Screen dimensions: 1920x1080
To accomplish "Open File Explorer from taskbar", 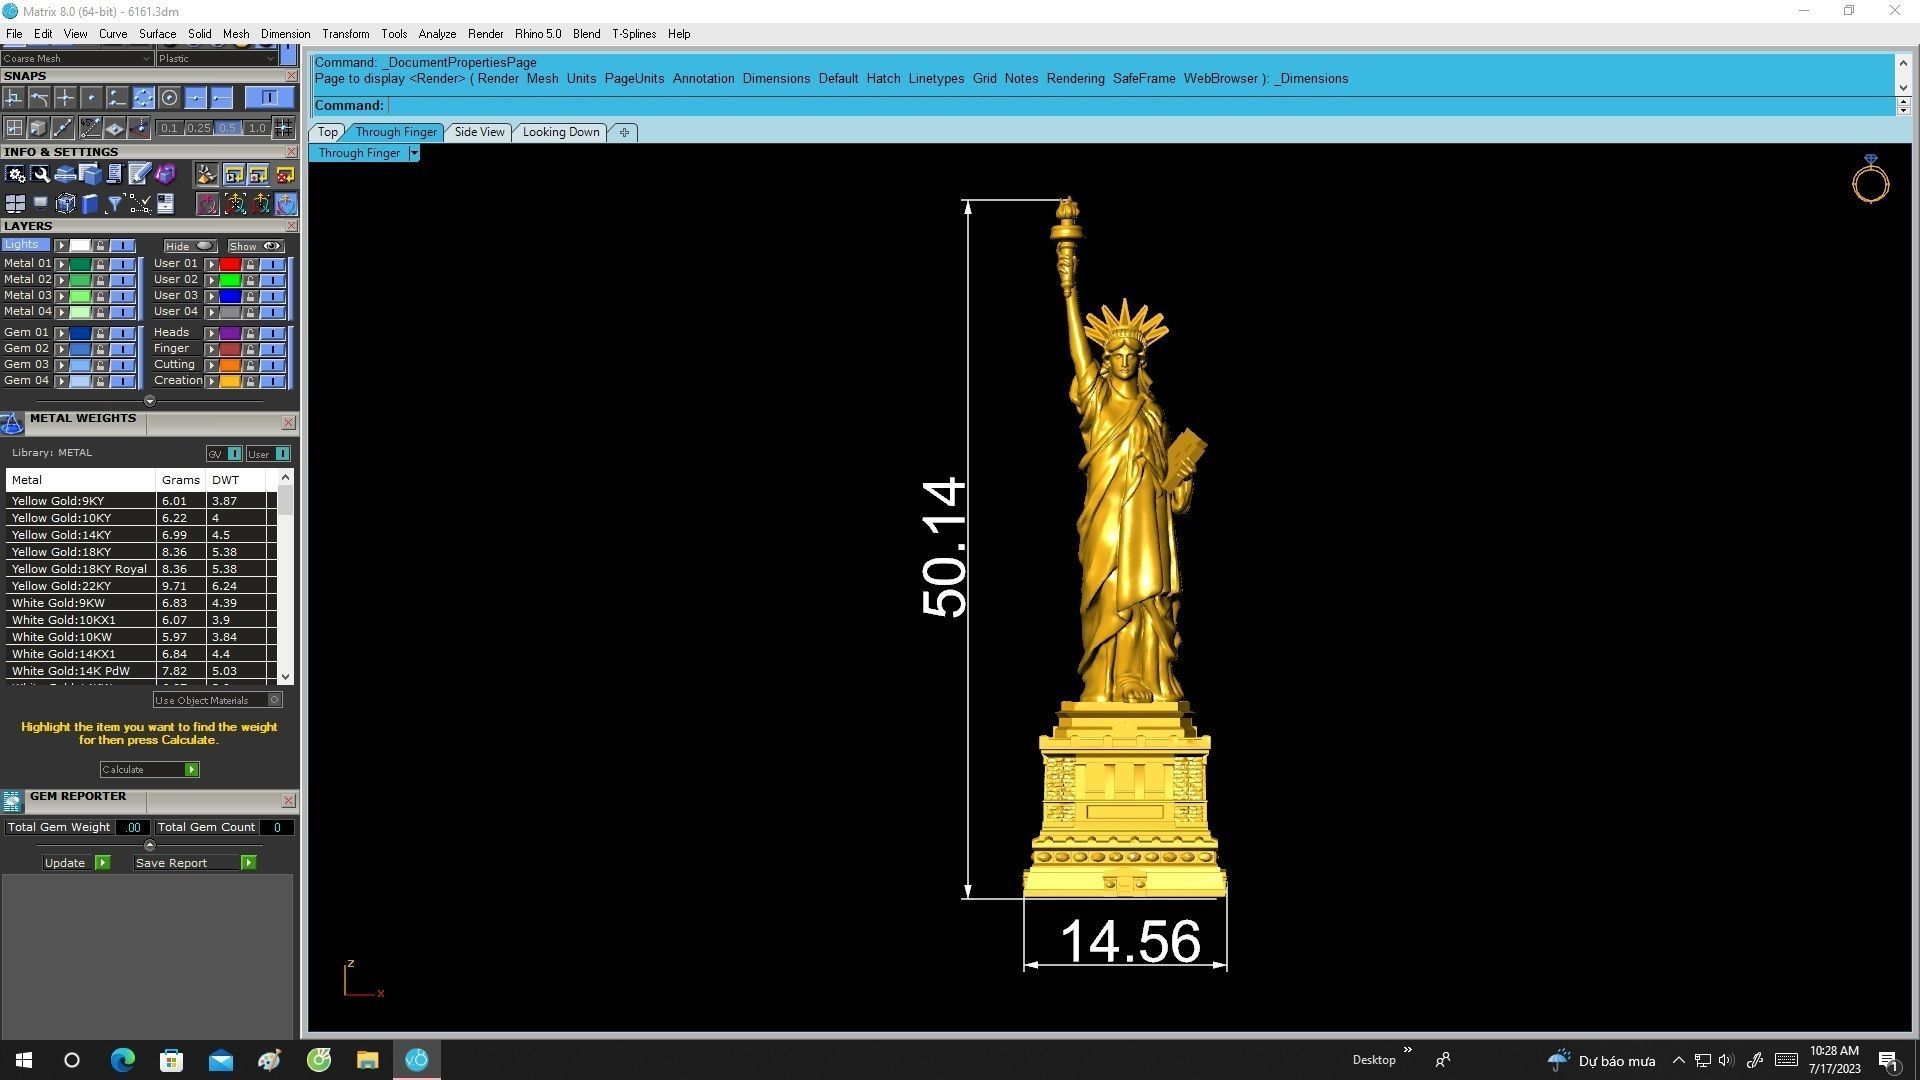I will pos(367,1060).
